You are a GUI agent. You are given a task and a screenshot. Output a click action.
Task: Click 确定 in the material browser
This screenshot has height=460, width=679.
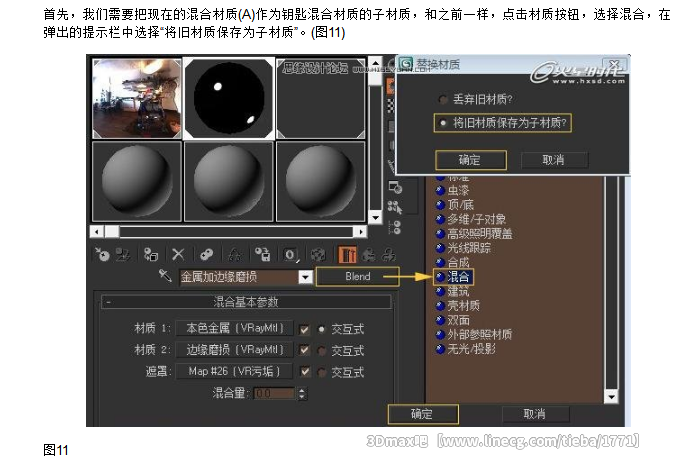[x=423, y=414]
